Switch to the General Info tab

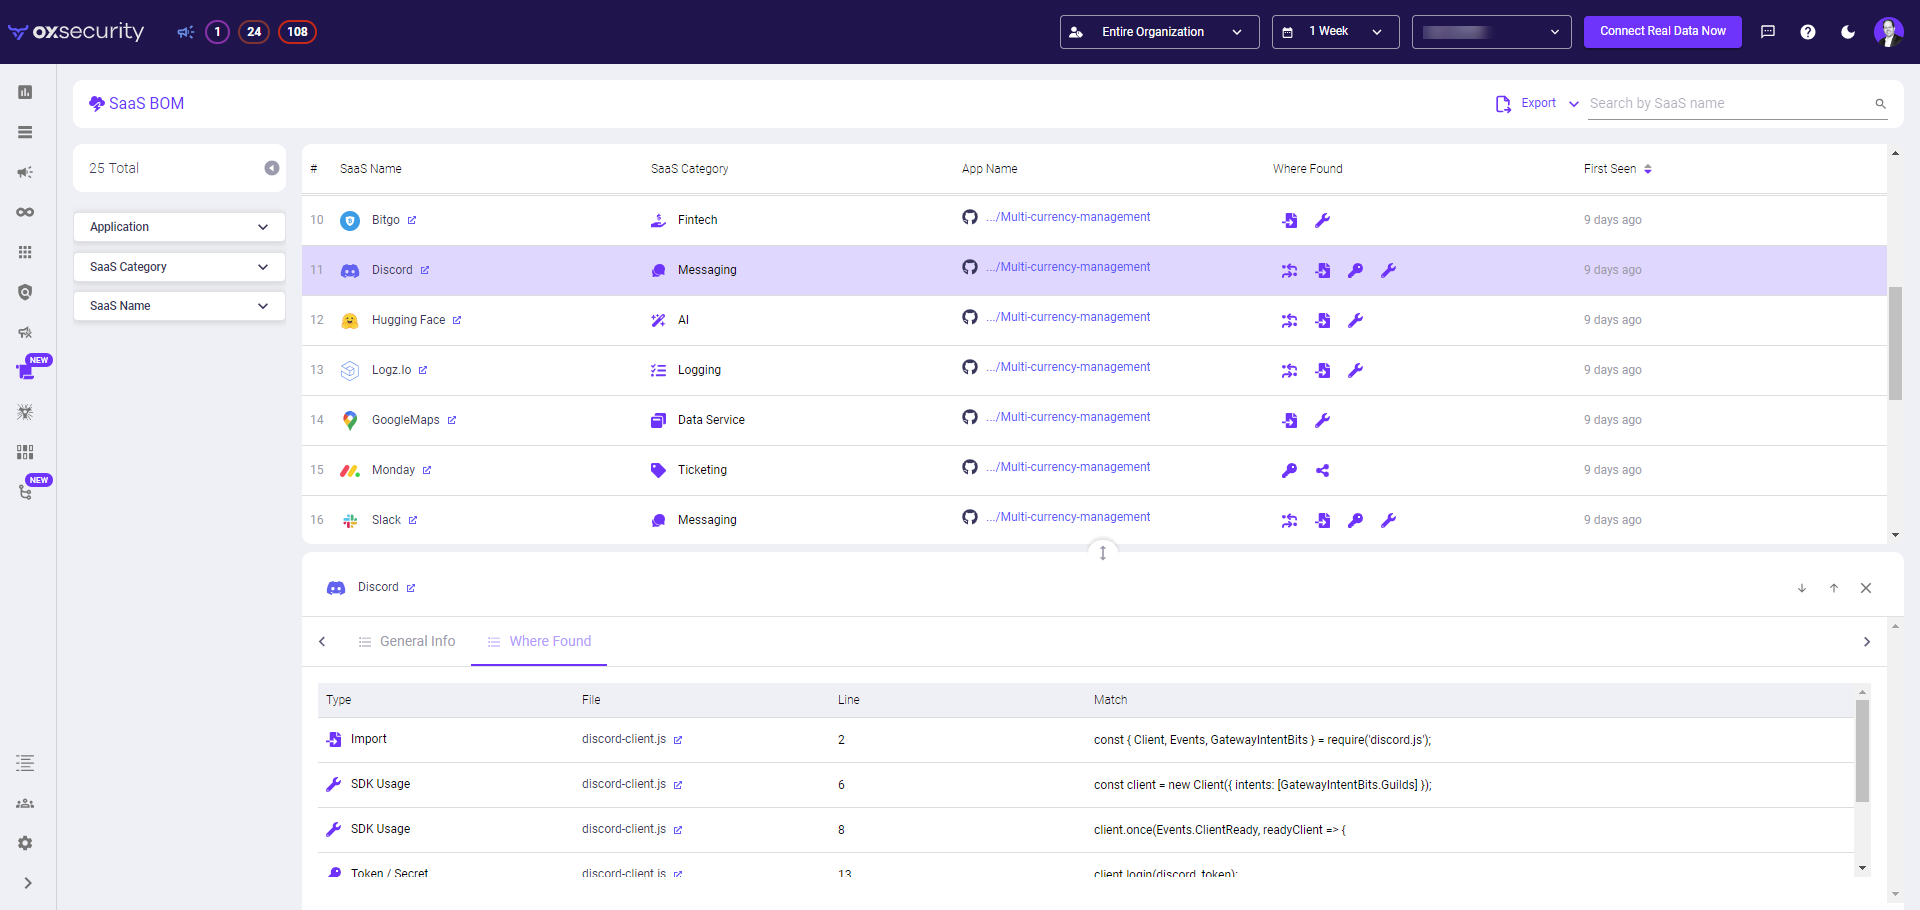click(x=406, y=641)
